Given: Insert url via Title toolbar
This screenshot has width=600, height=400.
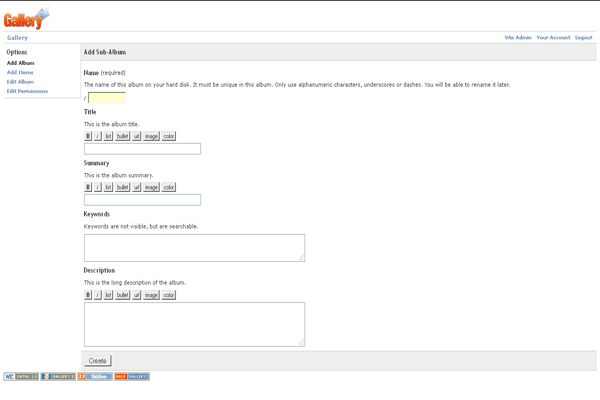Looking at the screenshot, I should 137,136.
